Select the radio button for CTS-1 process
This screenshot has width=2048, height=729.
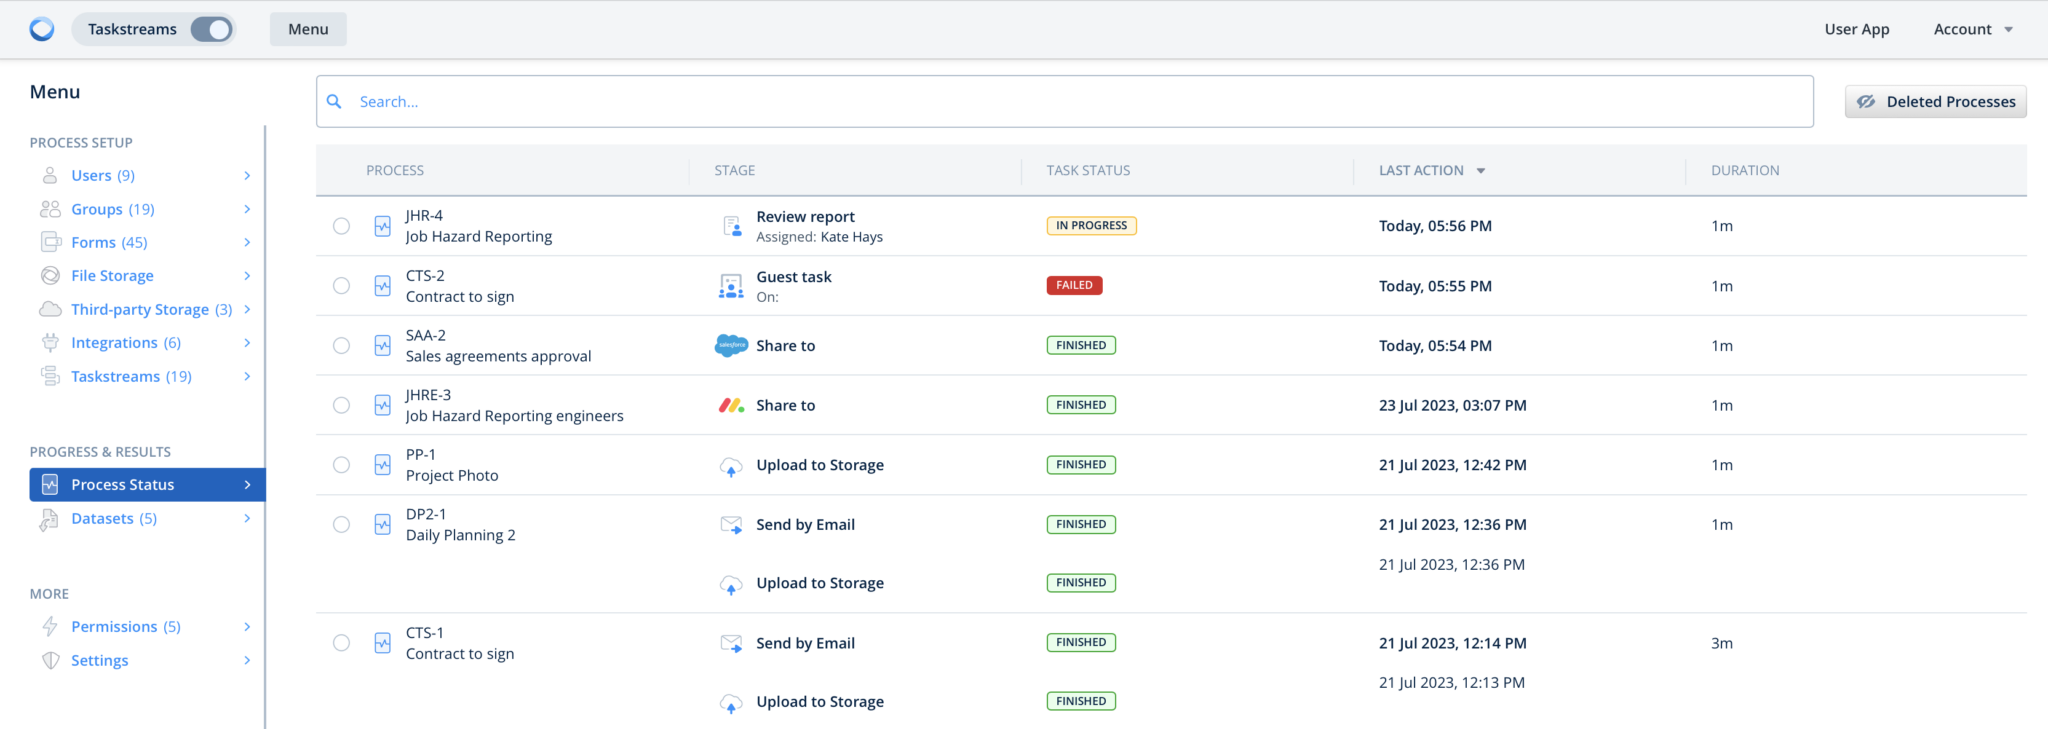[x=342, y=643]
